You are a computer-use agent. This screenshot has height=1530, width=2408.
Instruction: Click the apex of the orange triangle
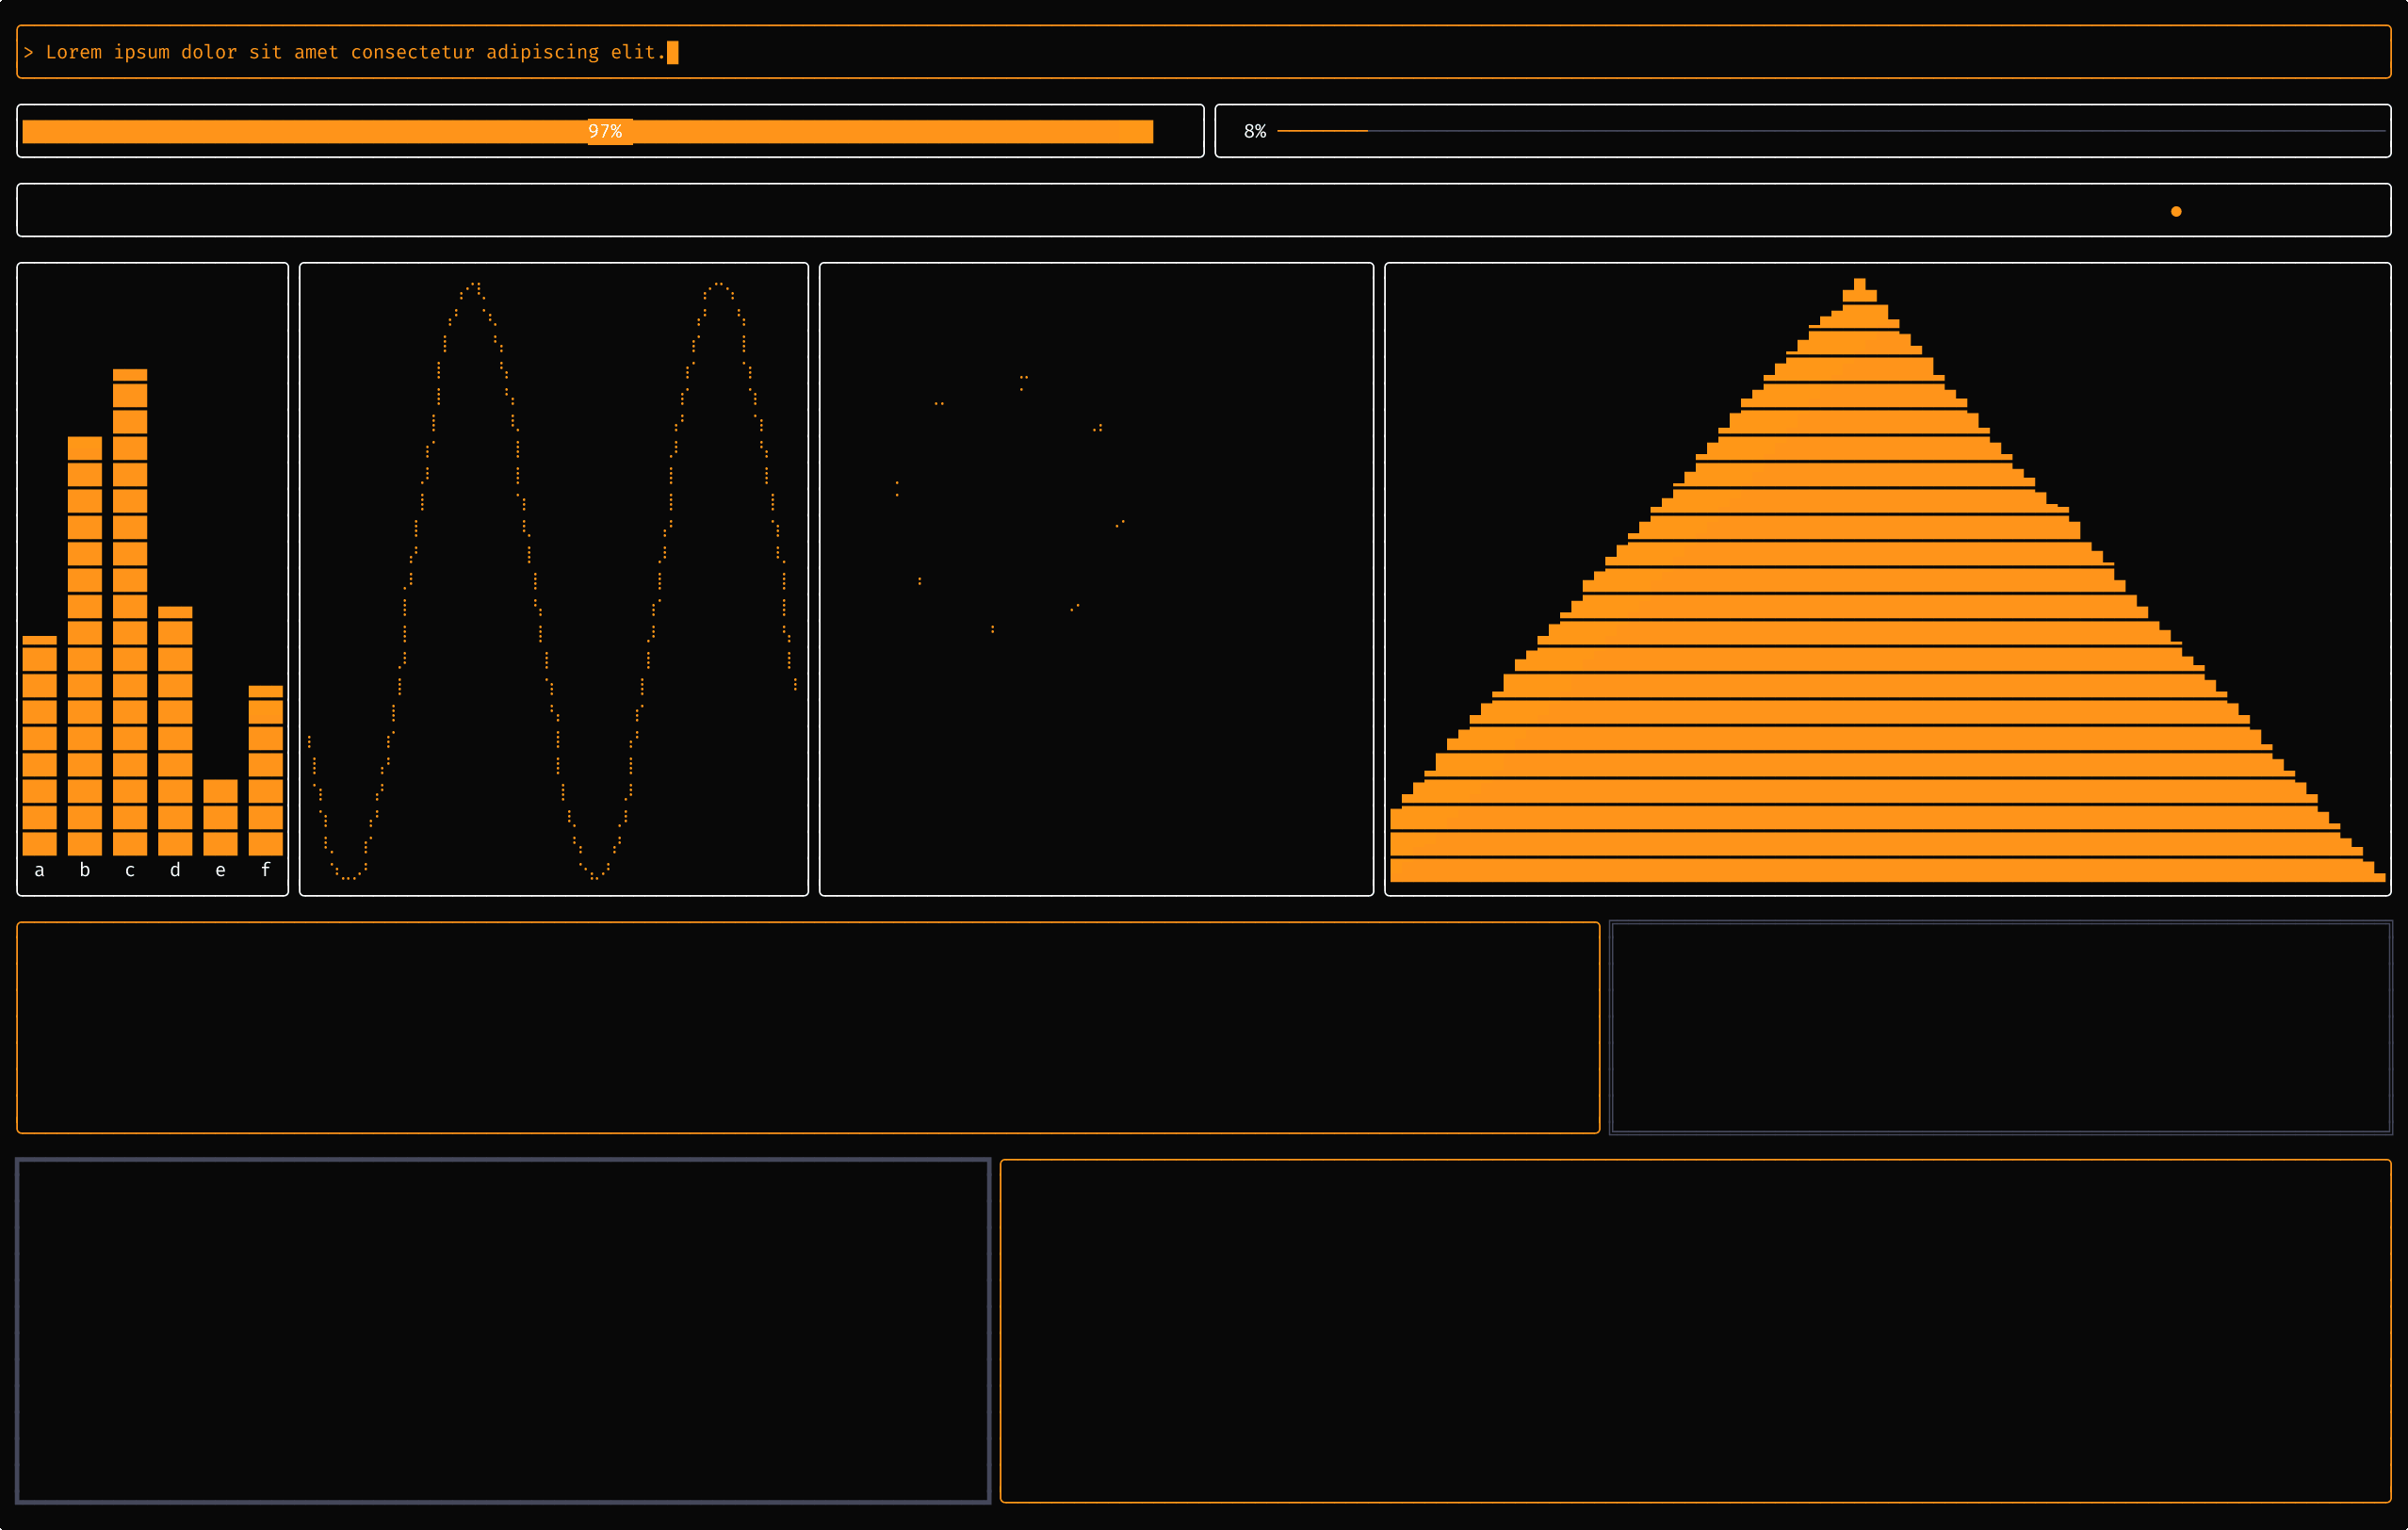pos(1859,285)
